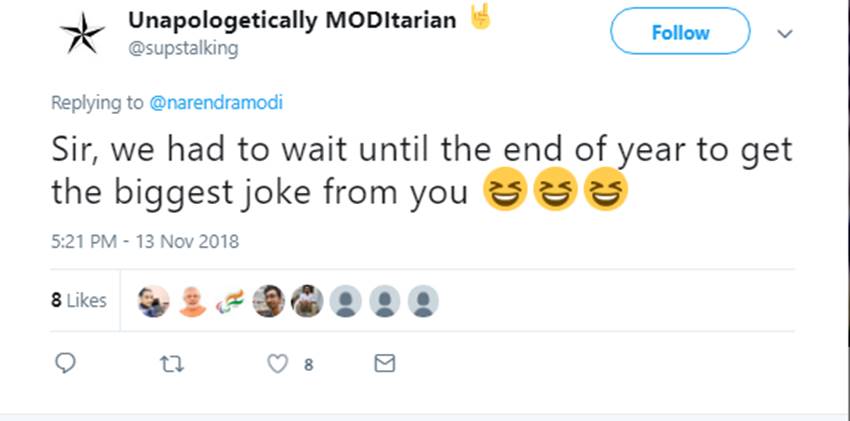Image resolution: width=850 pixels, height=421 pixels.
Task: Open the @supstalking handle link
Action: pos(183,48)
